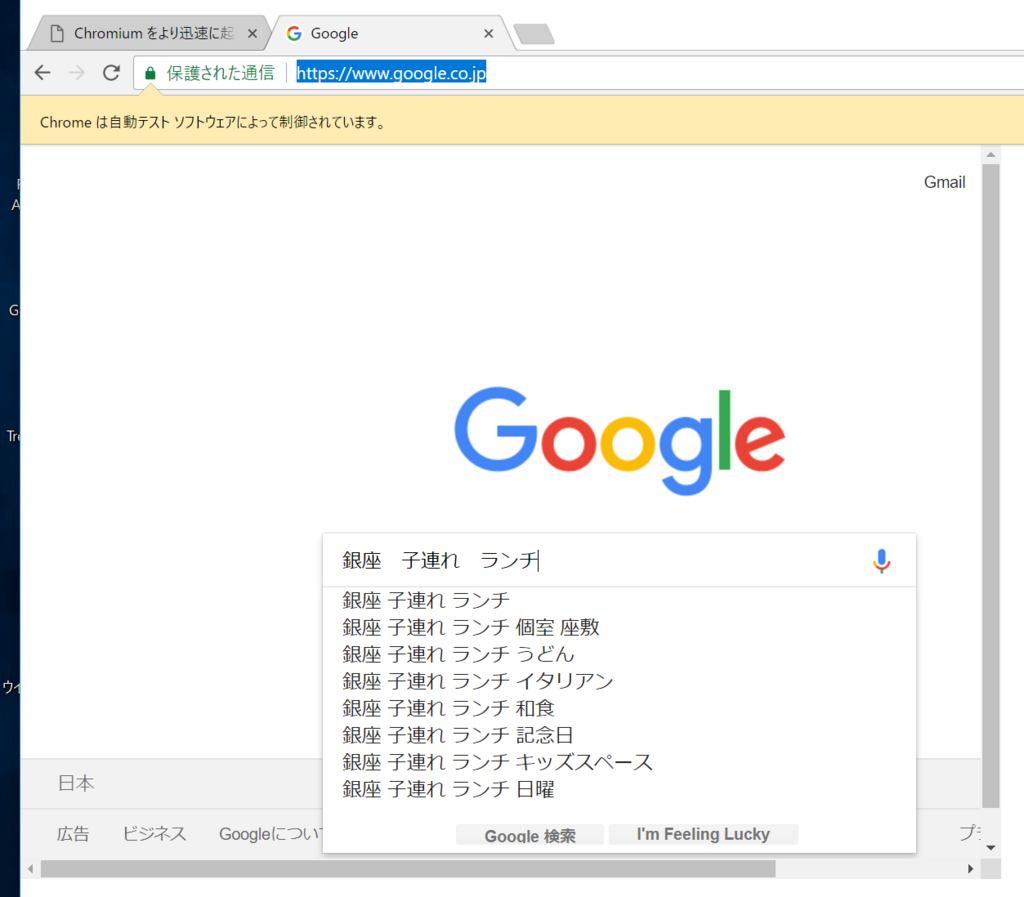Start voice search with microphone icon
The width and height of the screenshot is (1024, 897).
[881, 561]
